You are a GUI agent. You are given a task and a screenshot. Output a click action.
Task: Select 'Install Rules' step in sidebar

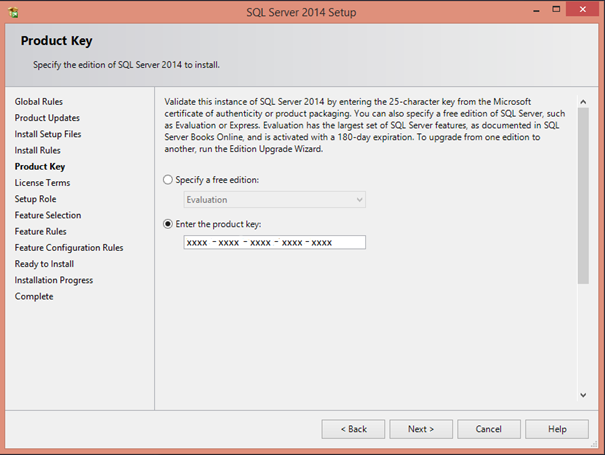(x=37, y=151)
